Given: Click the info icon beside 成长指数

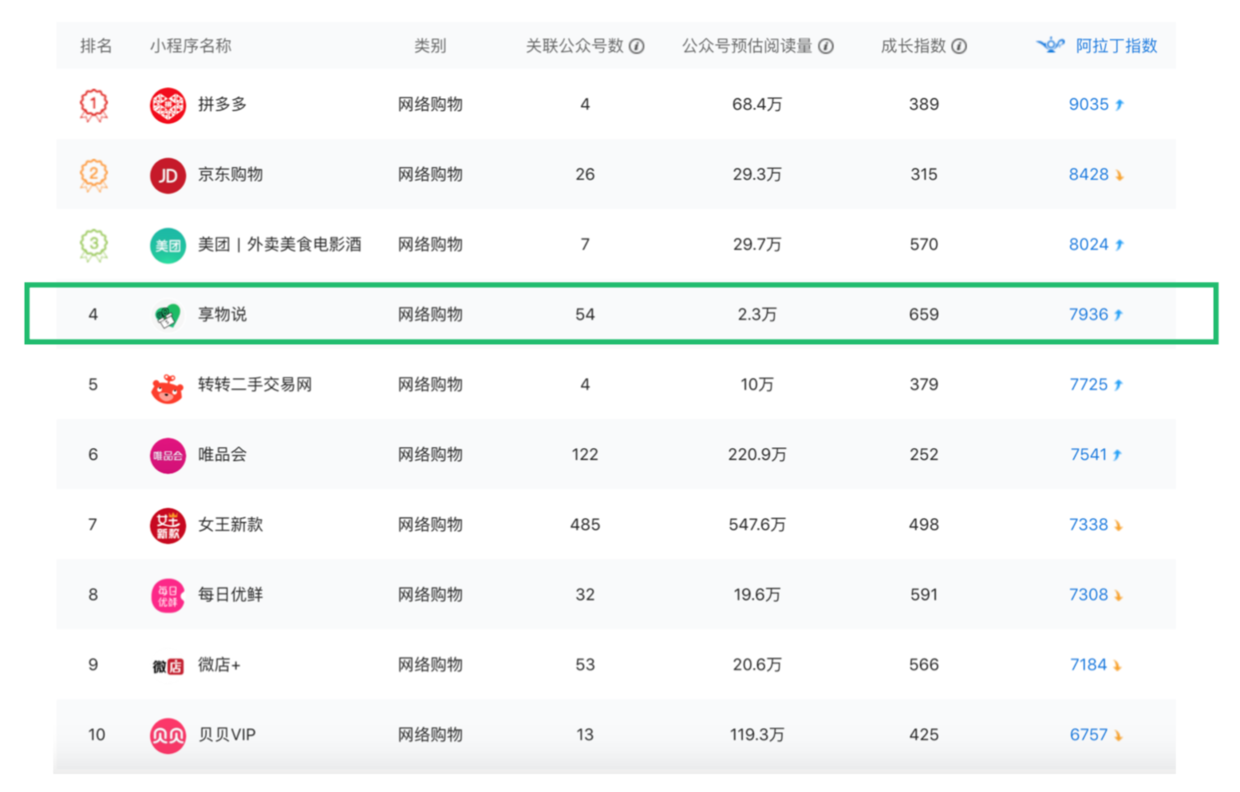Looking at the screenshot, I should click(959, 46).
